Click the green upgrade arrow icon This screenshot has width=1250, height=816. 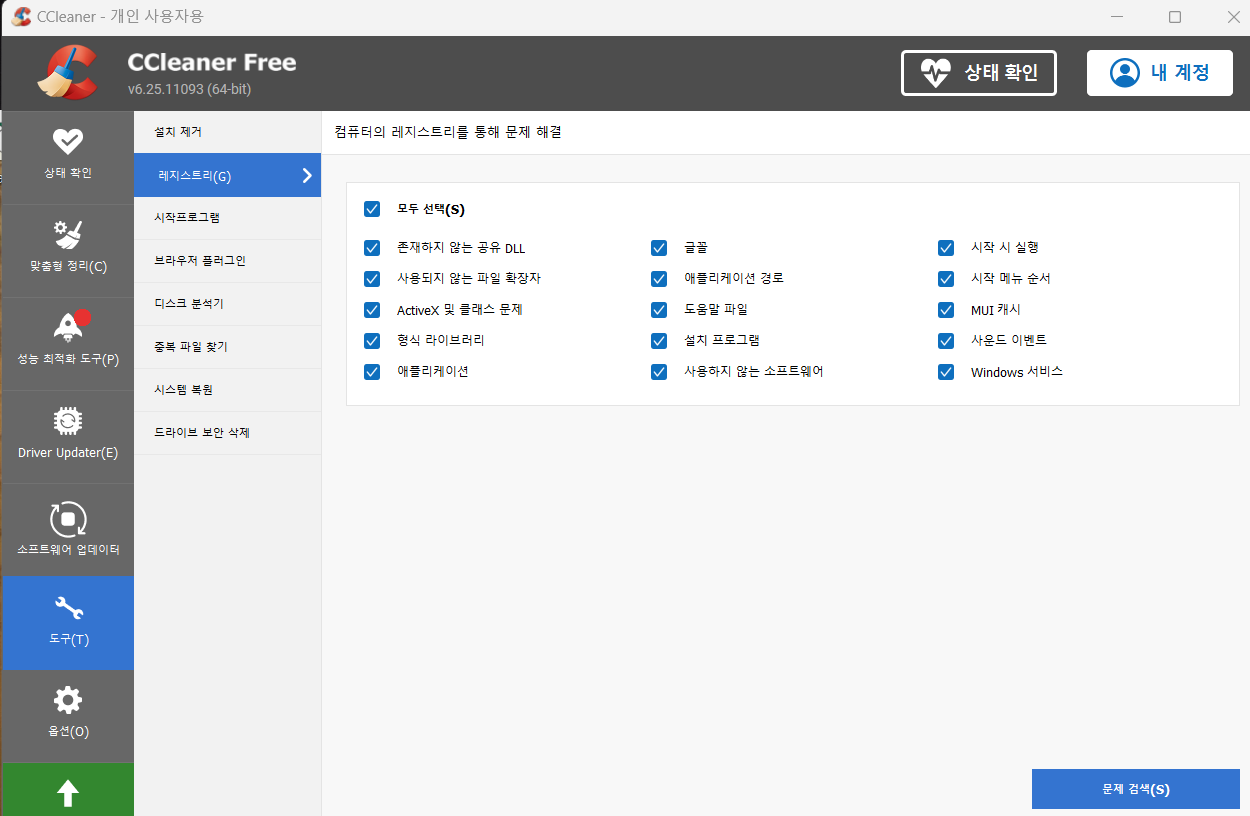(68, 793)
